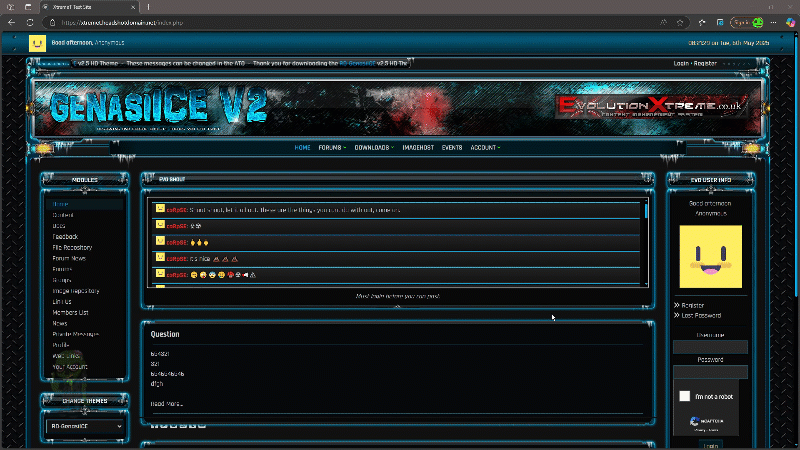800x450 pixels.
Task: Close the Xtreme1 Test Site tab
Action: click(133, 7)
